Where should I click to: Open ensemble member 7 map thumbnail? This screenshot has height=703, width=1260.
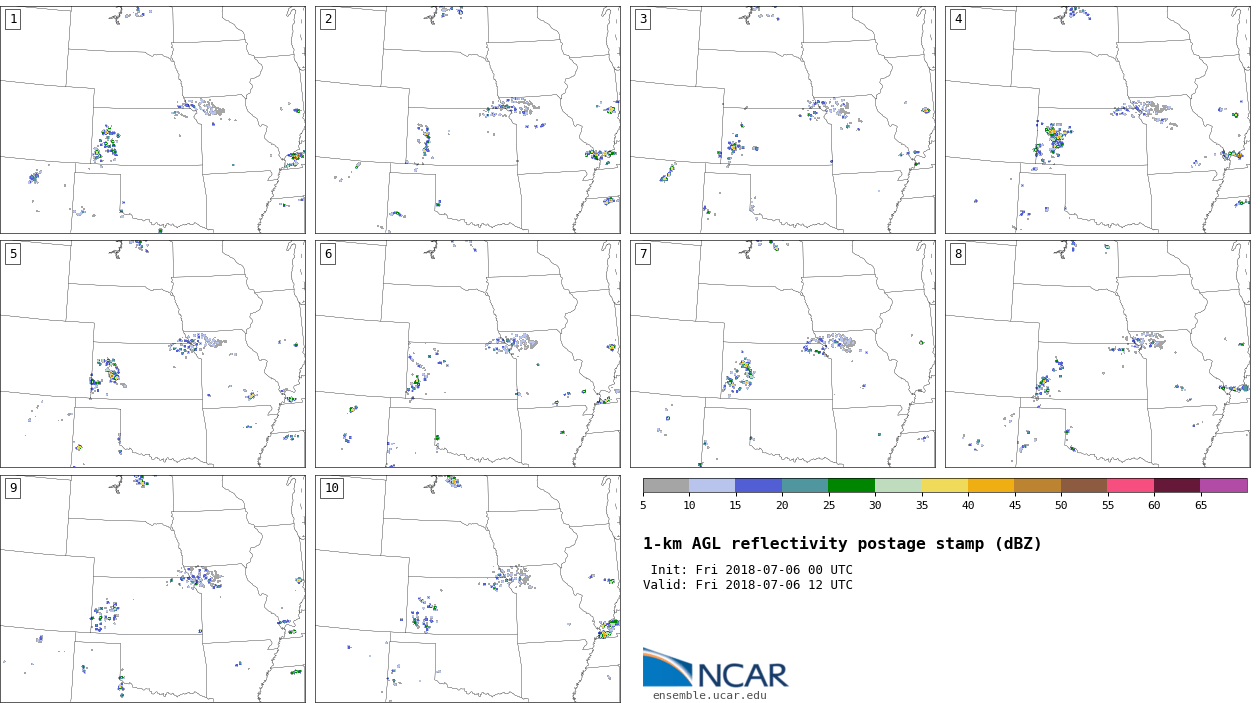pyautogui.click(x=782, y=354)
